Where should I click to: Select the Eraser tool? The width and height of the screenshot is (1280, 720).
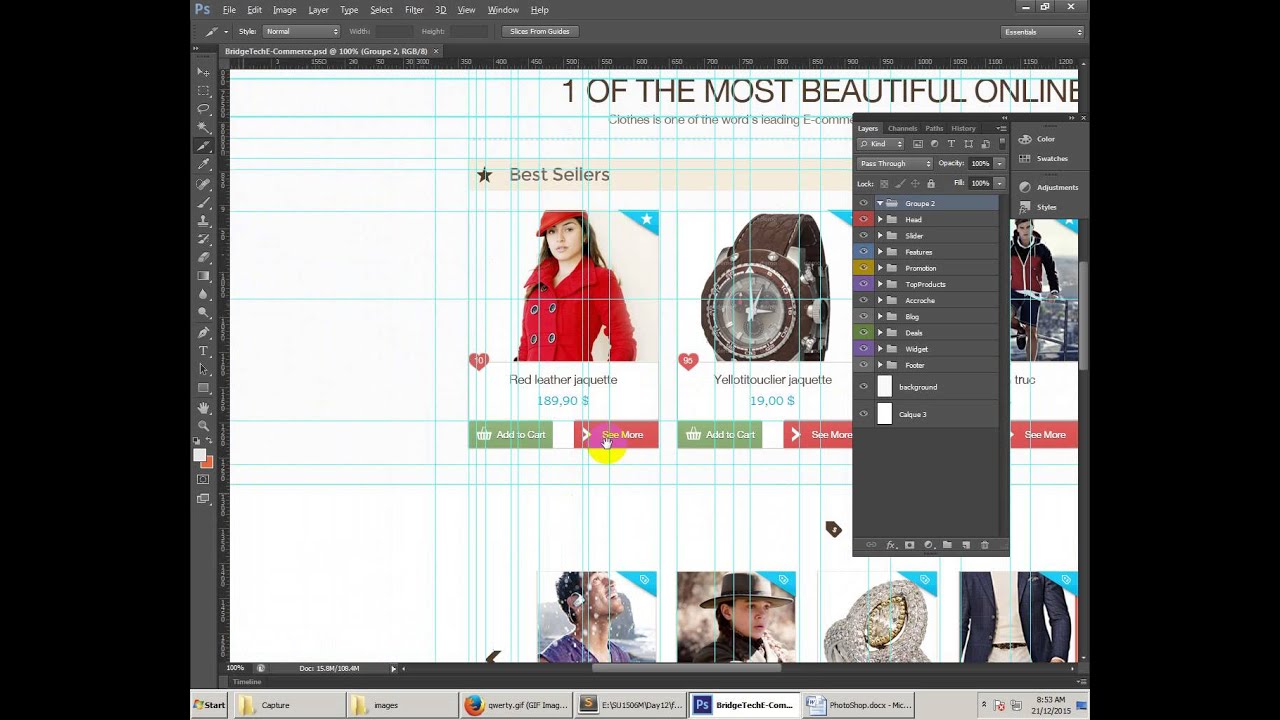(x=203, y=258)
